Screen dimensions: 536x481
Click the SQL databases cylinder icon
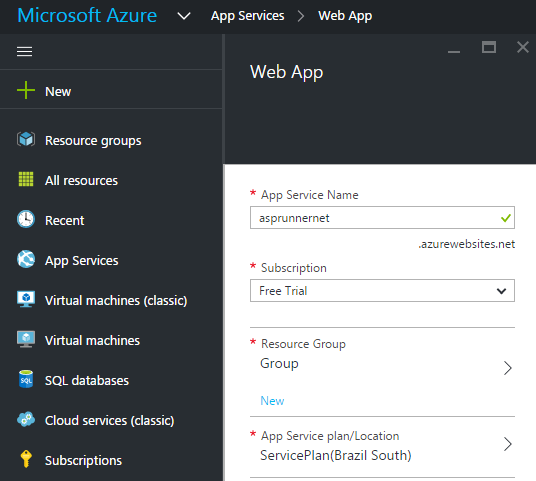click(x=26, y=379)
